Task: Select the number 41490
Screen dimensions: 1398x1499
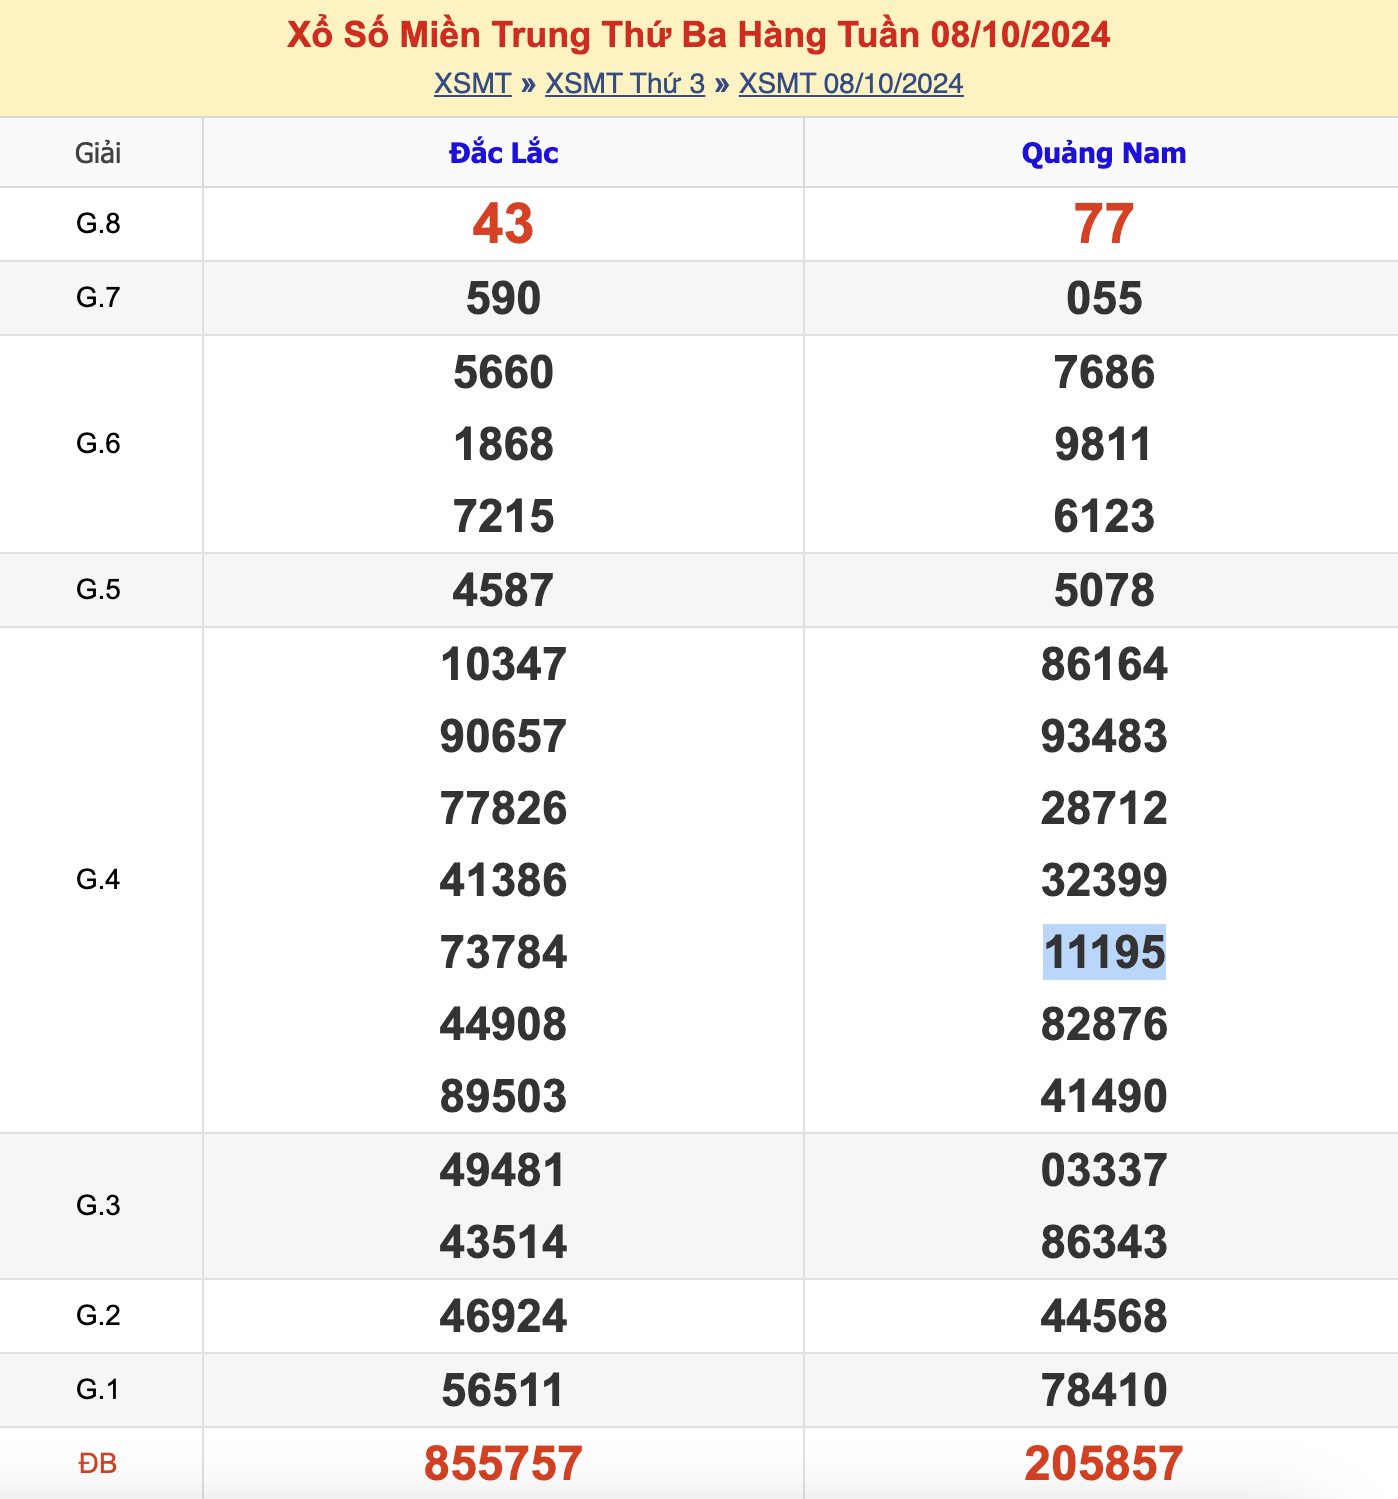Action: point(1104,1096)
